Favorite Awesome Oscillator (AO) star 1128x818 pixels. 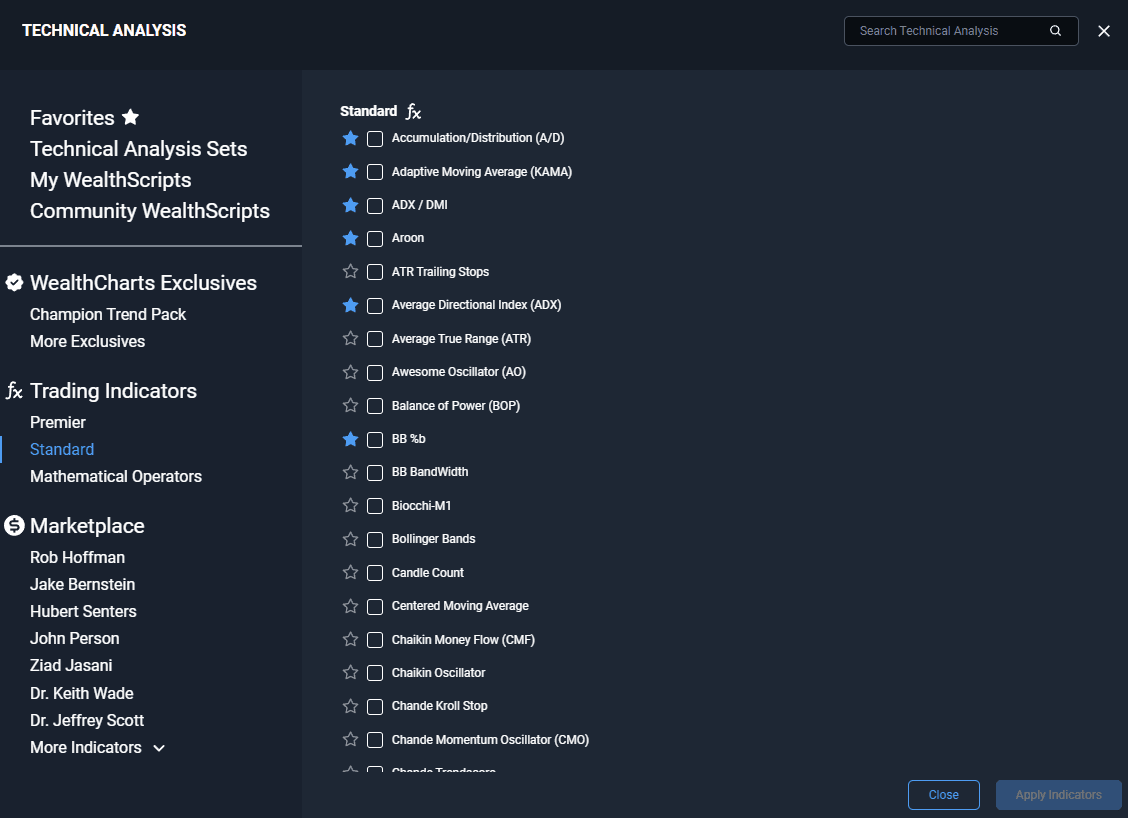pos(350,372)
